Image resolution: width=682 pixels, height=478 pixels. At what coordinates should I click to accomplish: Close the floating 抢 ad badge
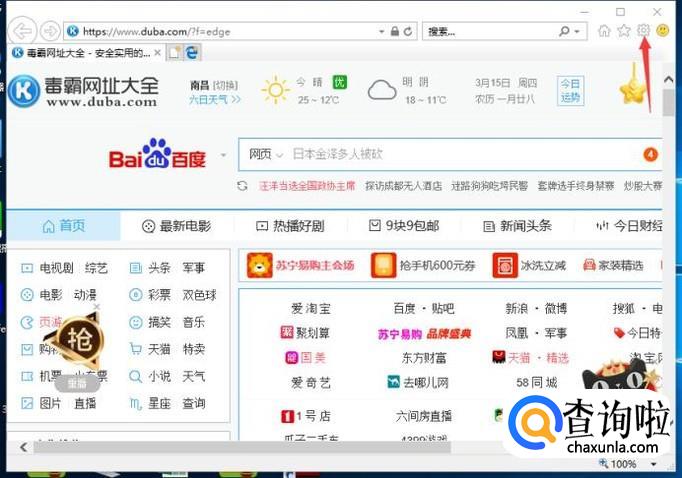[97, 307]
